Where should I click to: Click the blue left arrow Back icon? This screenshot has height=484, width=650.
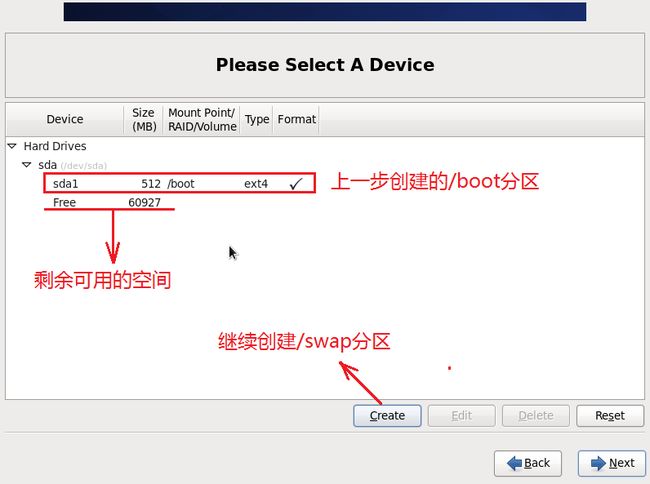coord(514,463)
